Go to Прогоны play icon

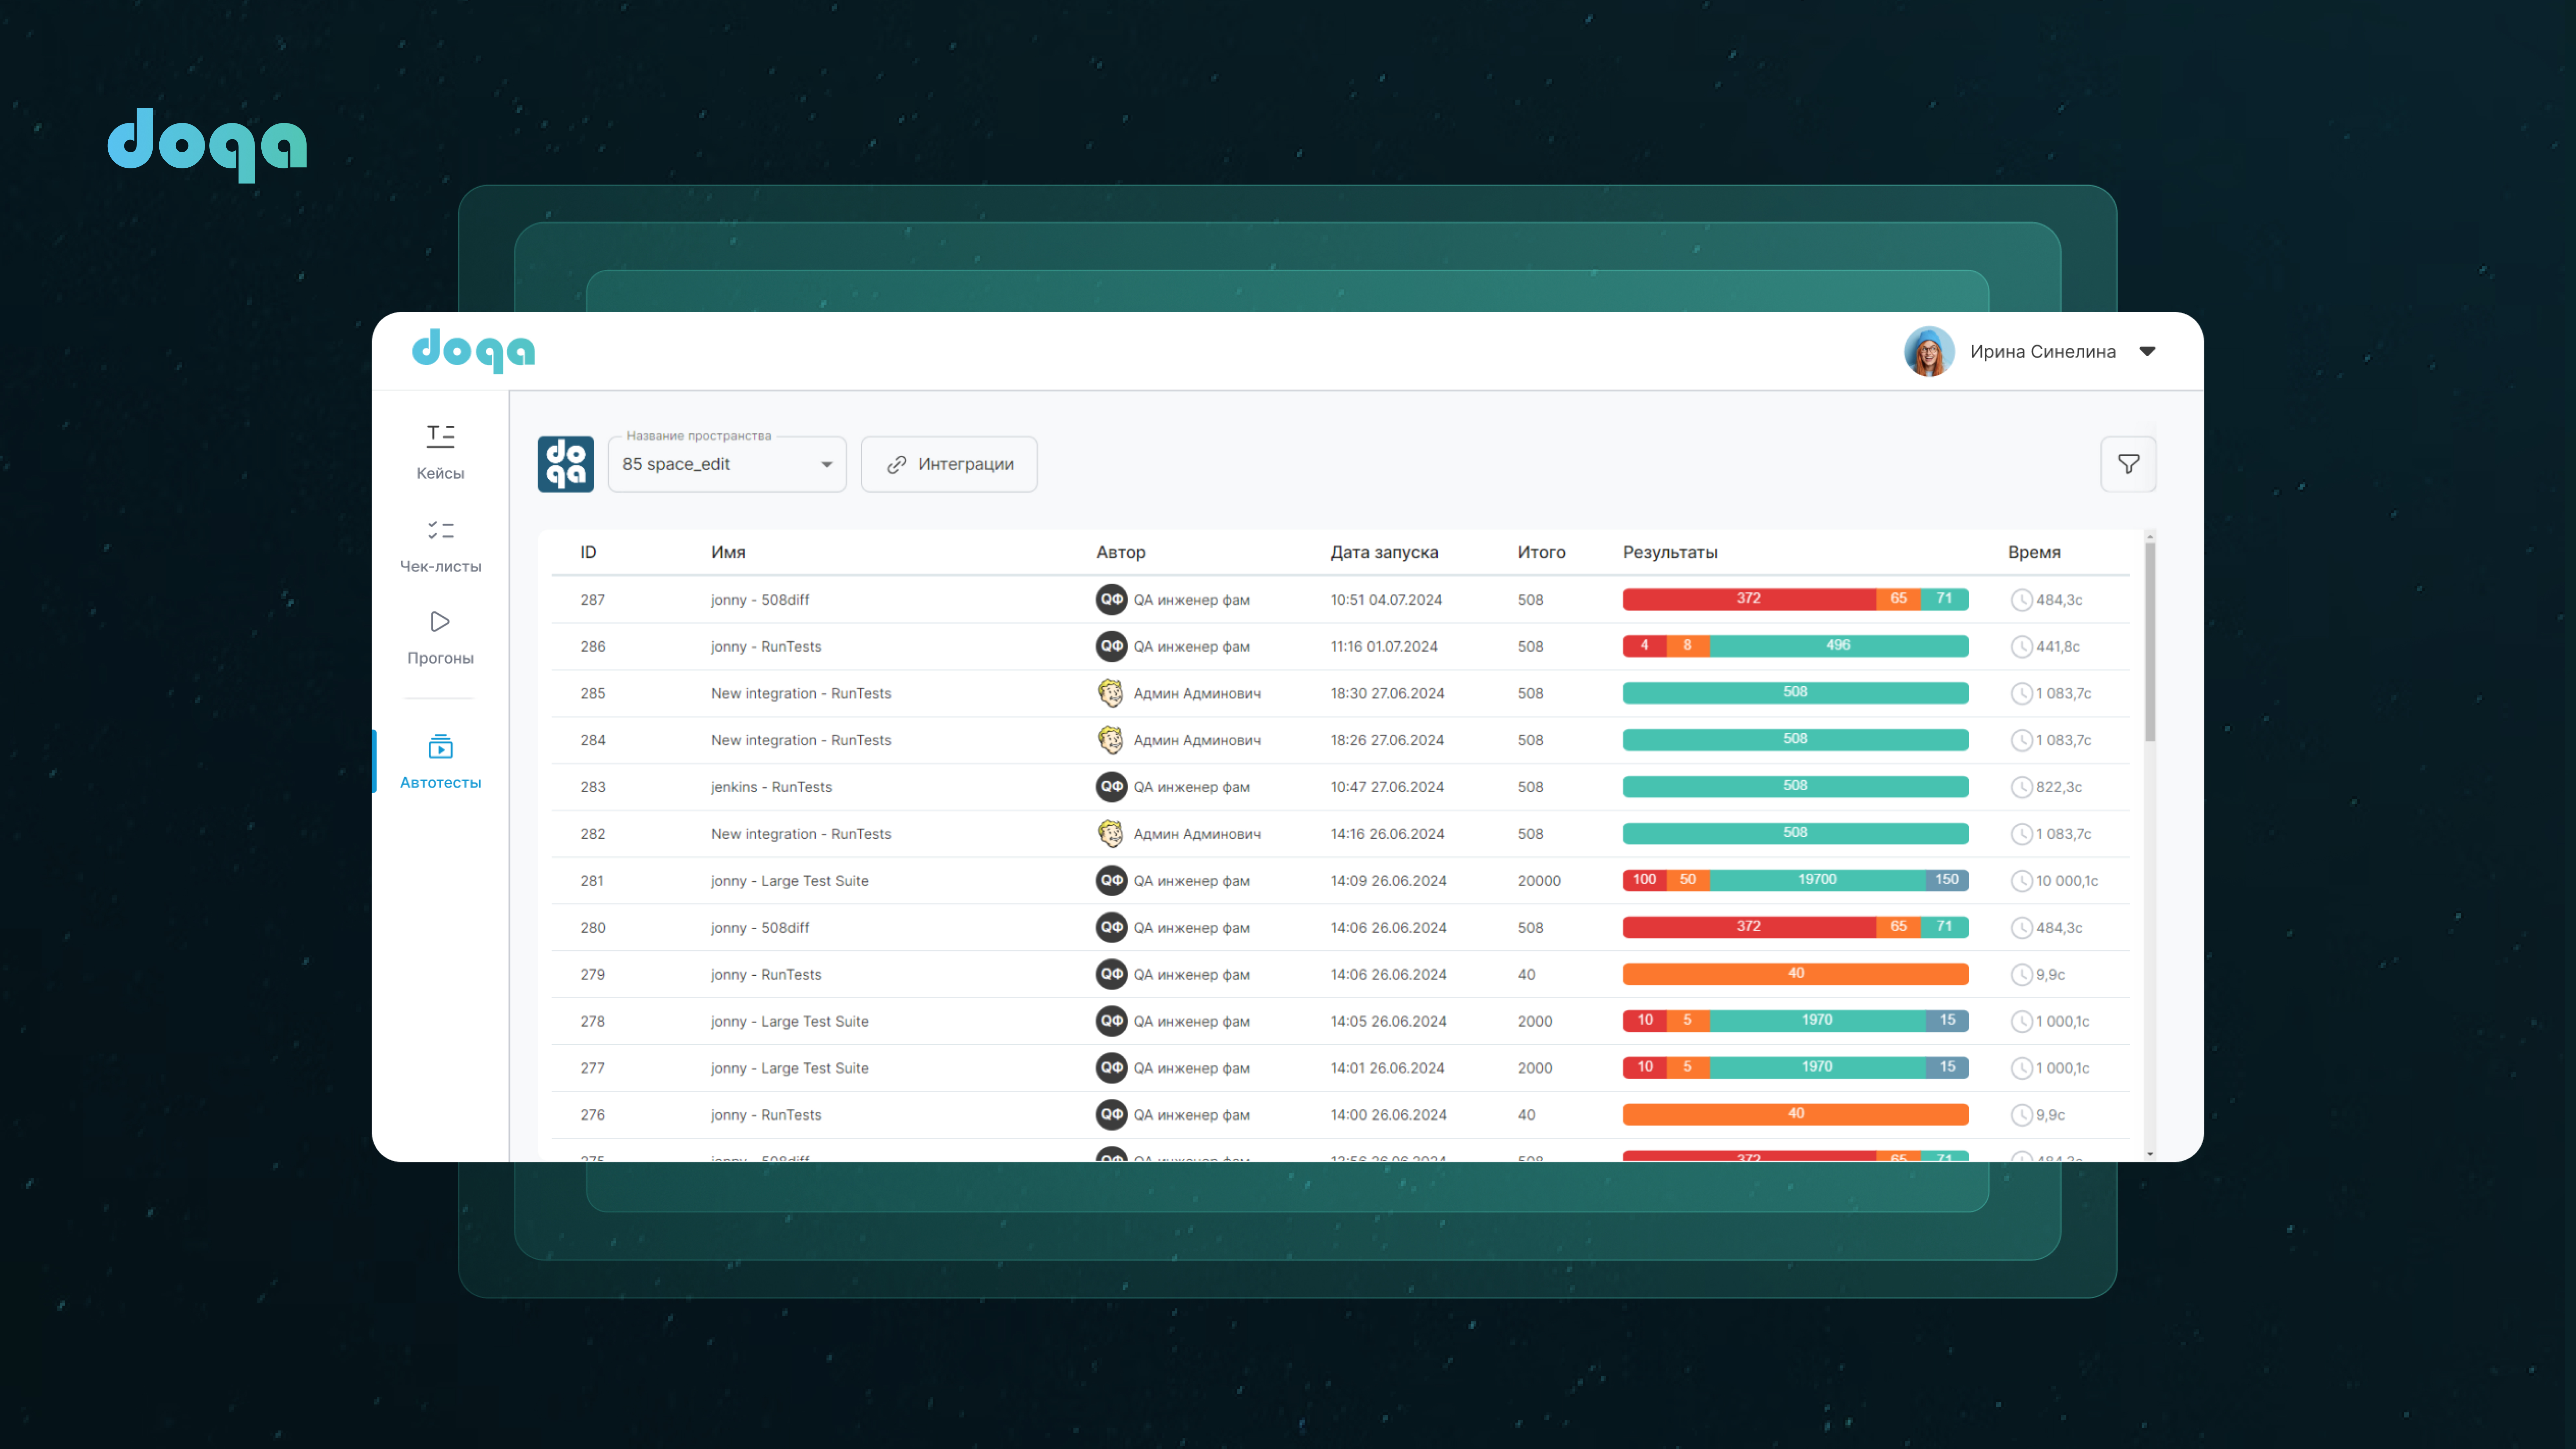(440, 622)
